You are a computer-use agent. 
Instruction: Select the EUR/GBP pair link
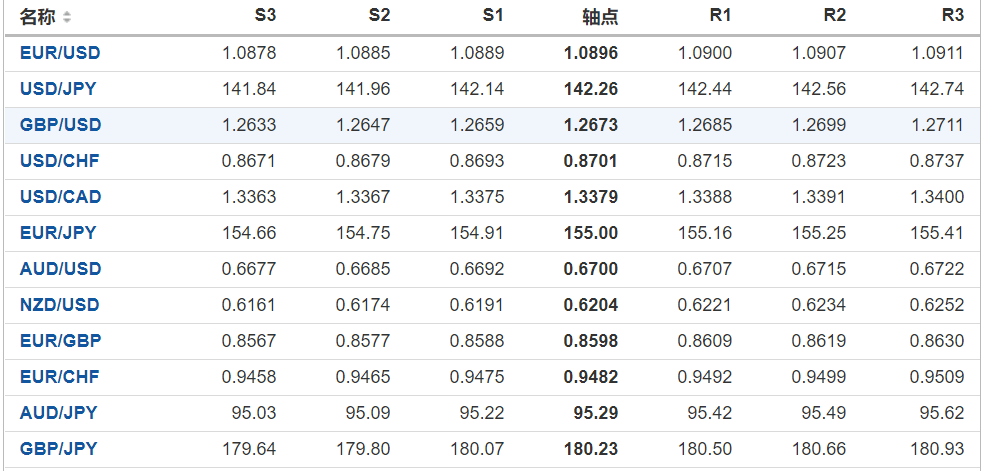coord(60,341)
